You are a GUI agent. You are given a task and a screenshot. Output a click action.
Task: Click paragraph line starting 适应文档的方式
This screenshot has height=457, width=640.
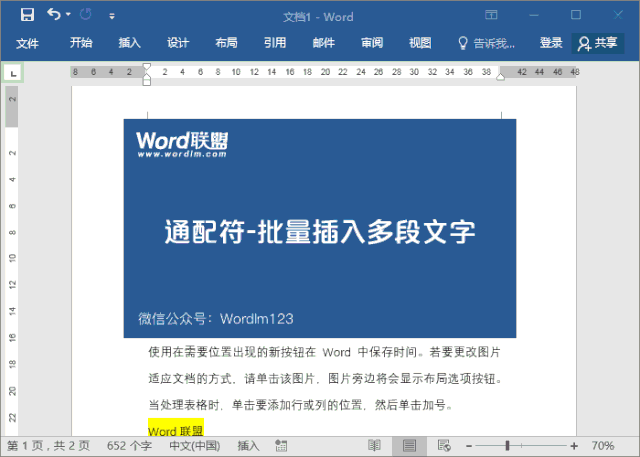(324, 379)
